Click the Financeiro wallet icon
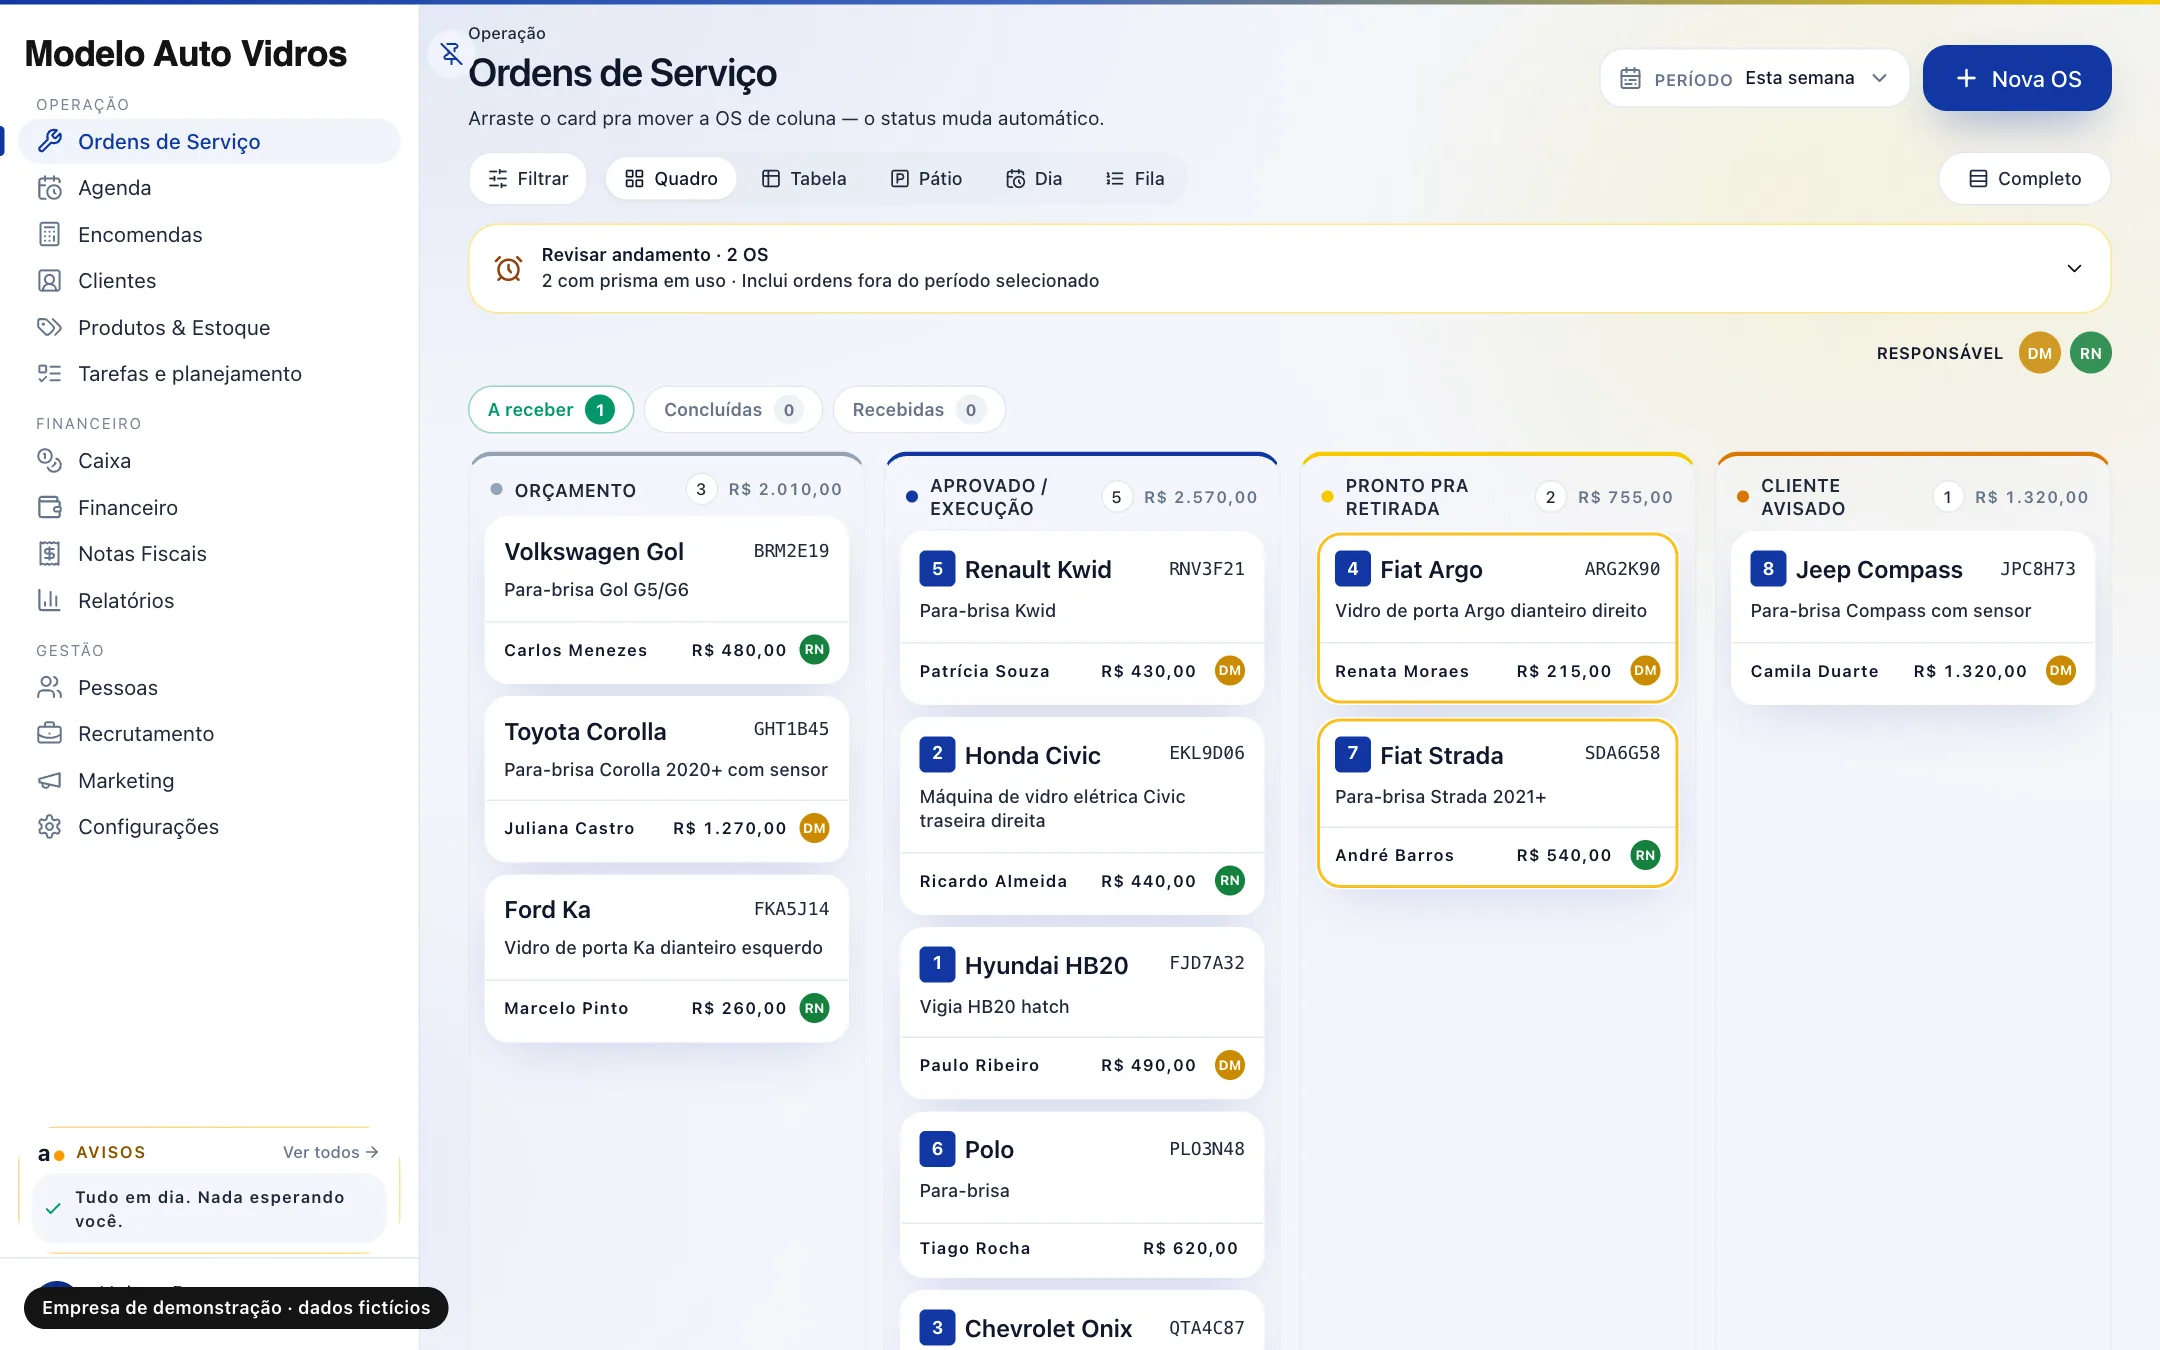Viewport: 2160px width, 1350px height. click(49, 507)
